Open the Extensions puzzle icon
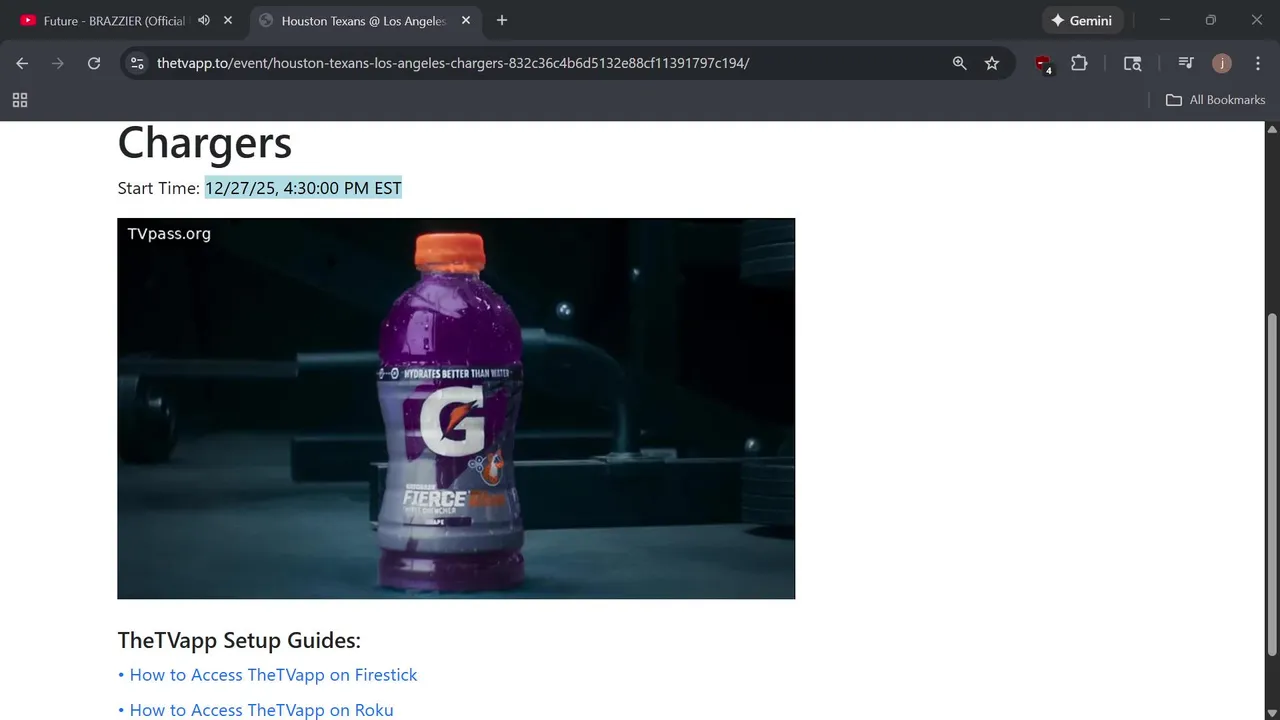Screen dimensions: 1280x720 click(1079, 63)
